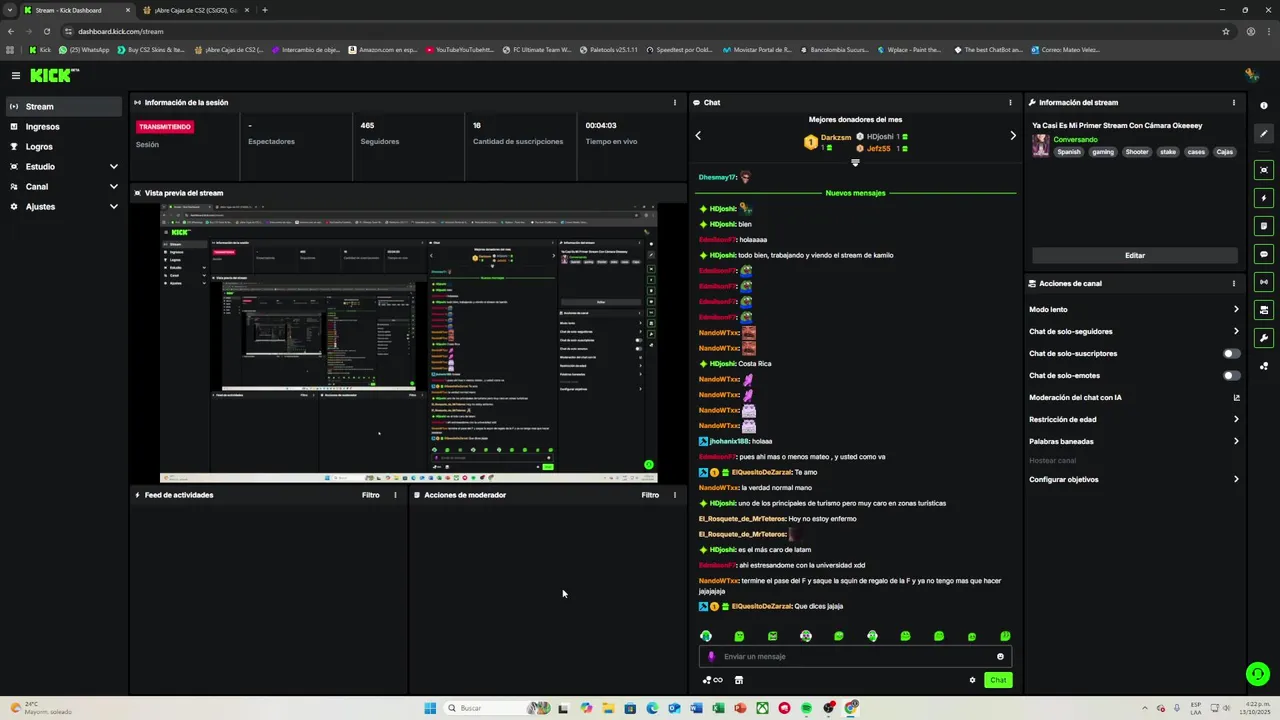
Task: Toggle Chat de solo-emotes switch
Action: tap(1232, 376)
